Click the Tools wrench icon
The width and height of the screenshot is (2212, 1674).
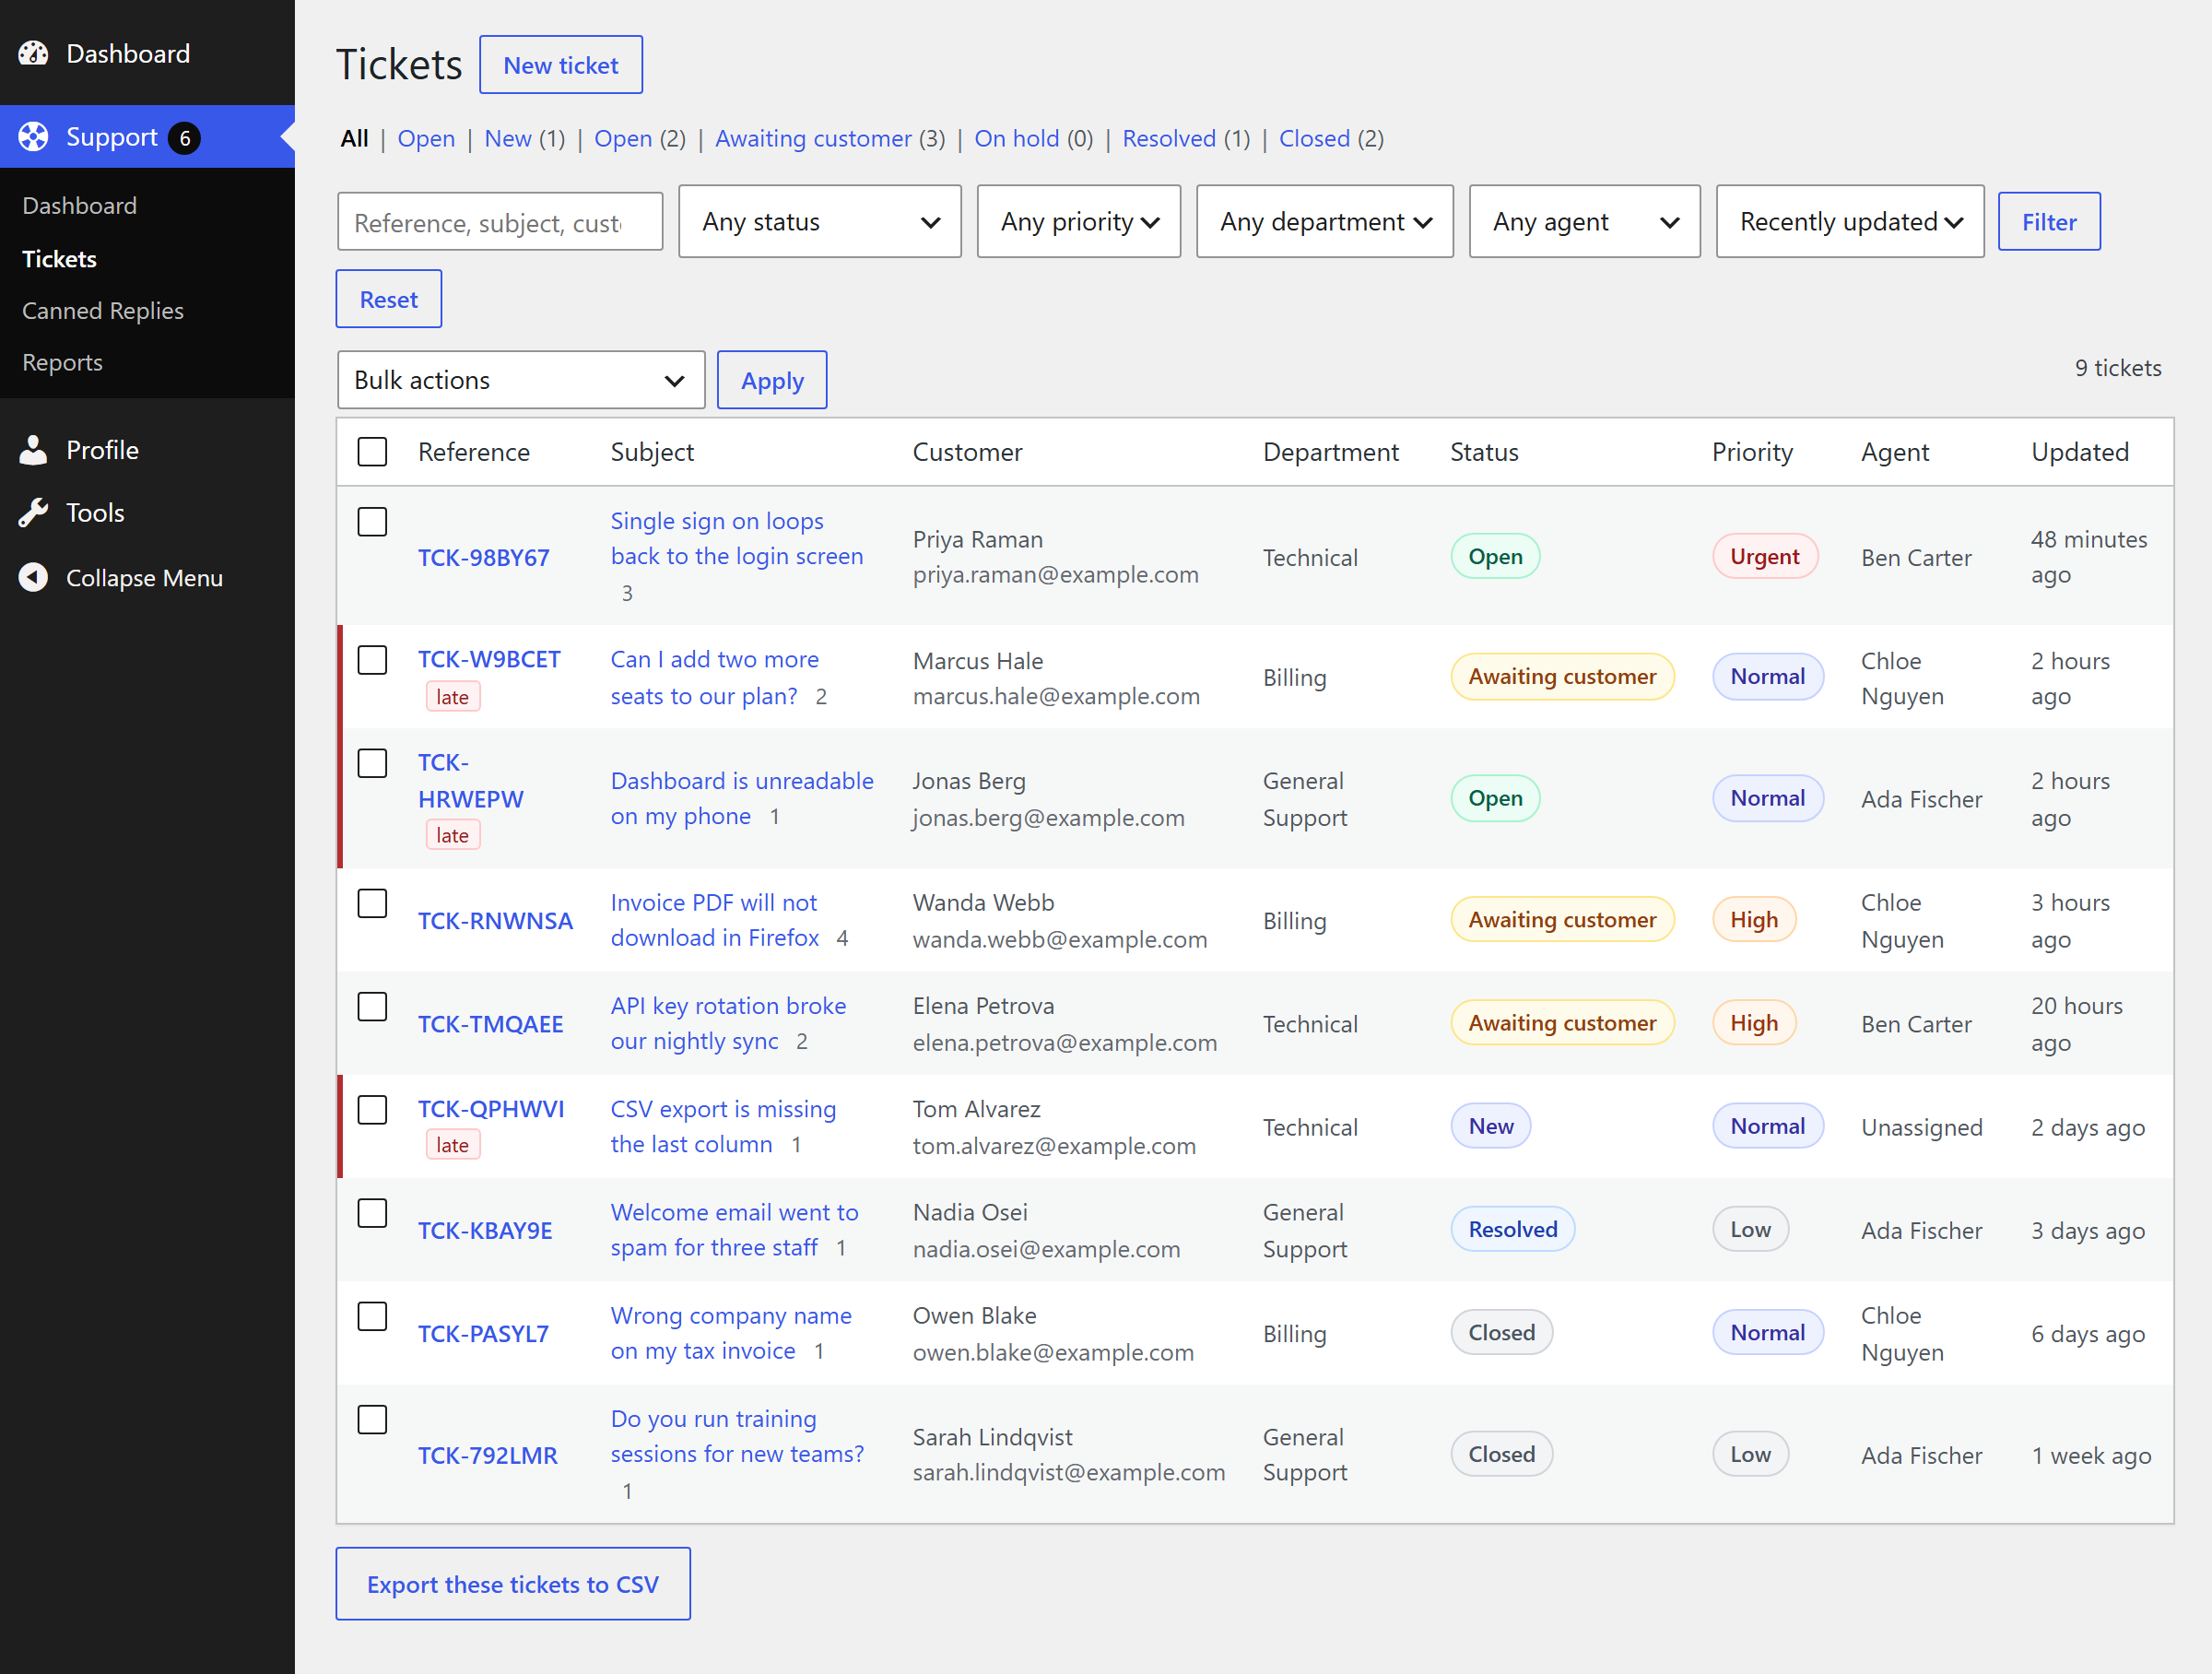pyautogui.click(x=33, y=513)
